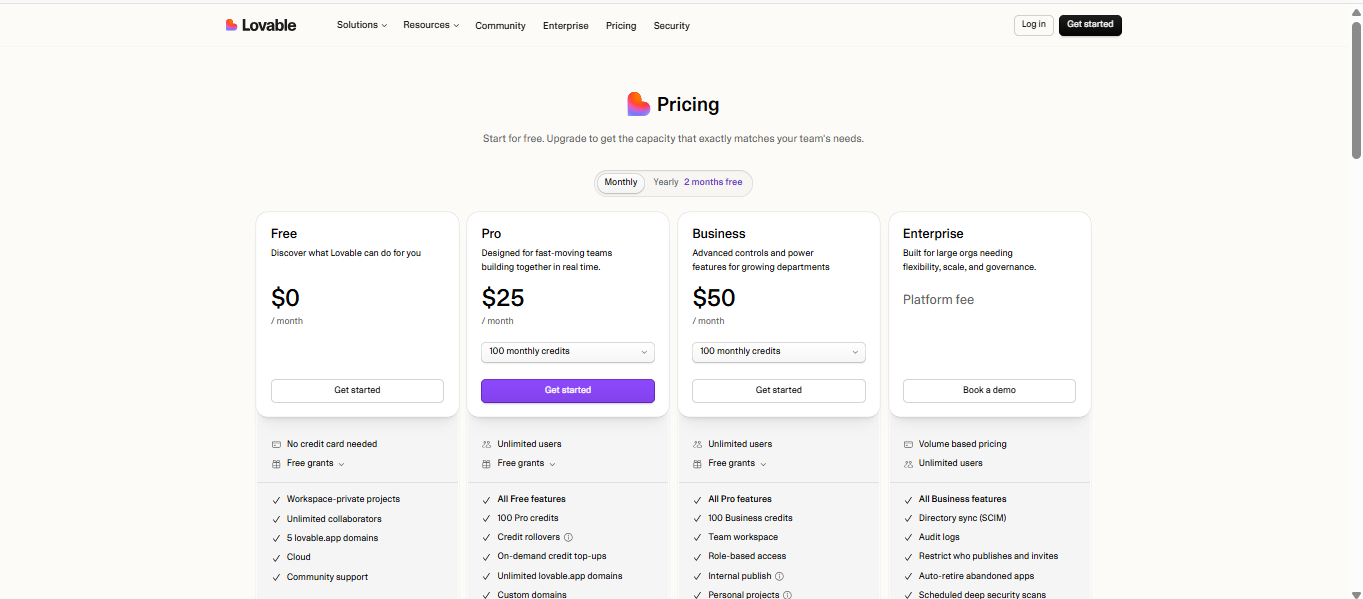Select Monthly billing toggle
Screen dimensions: 1363x599
(x=621, y=182)
